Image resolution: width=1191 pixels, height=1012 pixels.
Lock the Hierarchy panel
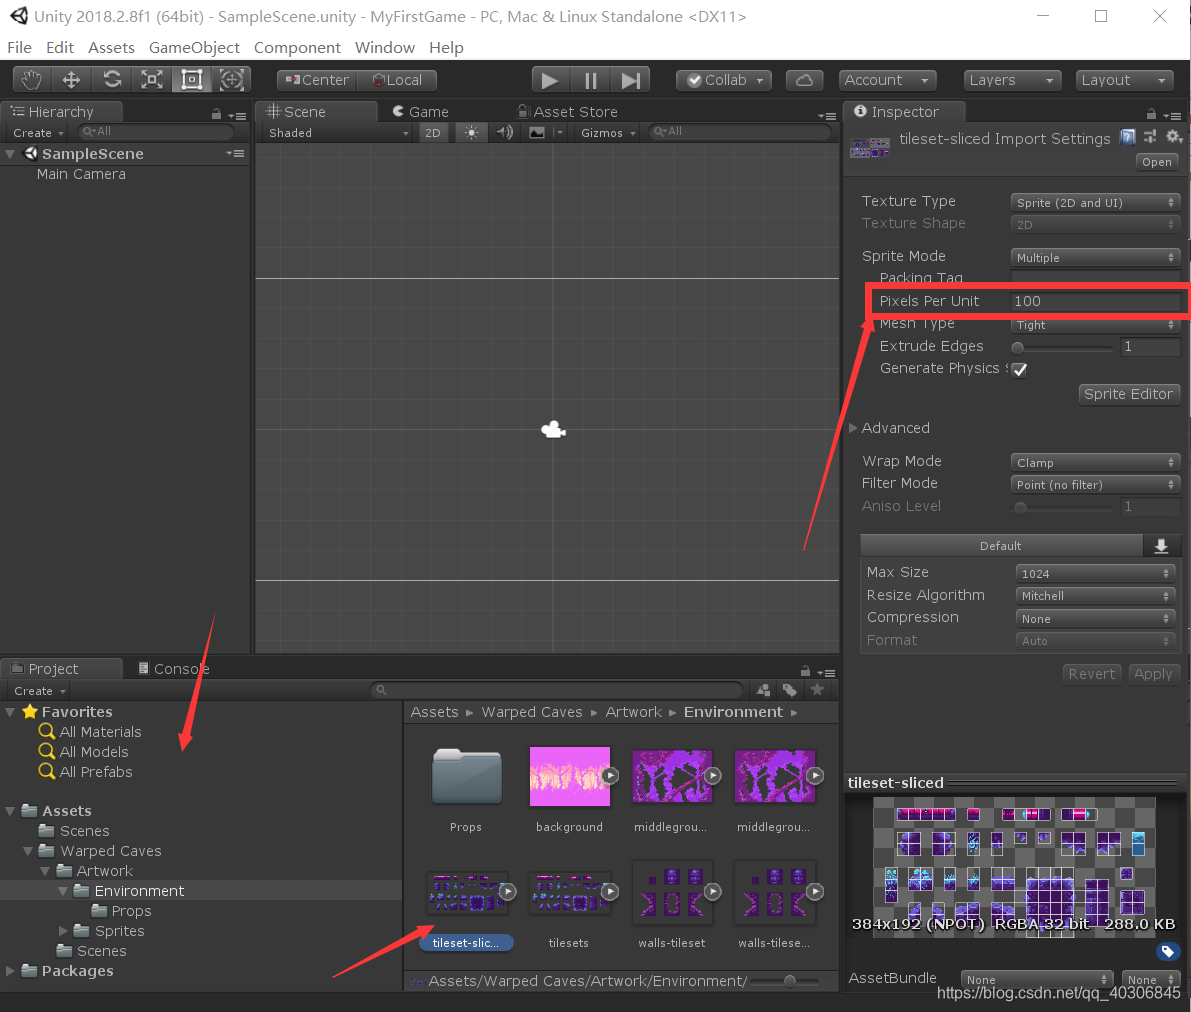(x=216, y=114)
